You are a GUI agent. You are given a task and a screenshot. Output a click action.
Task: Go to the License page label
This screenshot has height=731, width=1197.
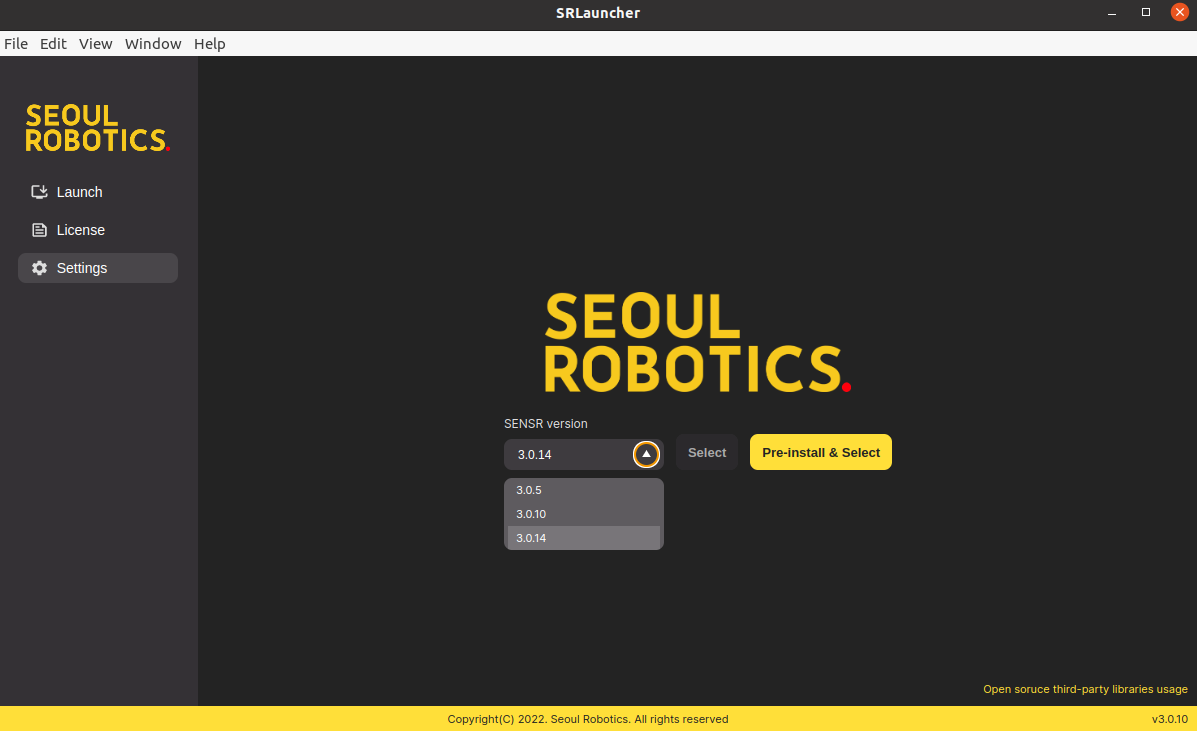tap(81, 230)
